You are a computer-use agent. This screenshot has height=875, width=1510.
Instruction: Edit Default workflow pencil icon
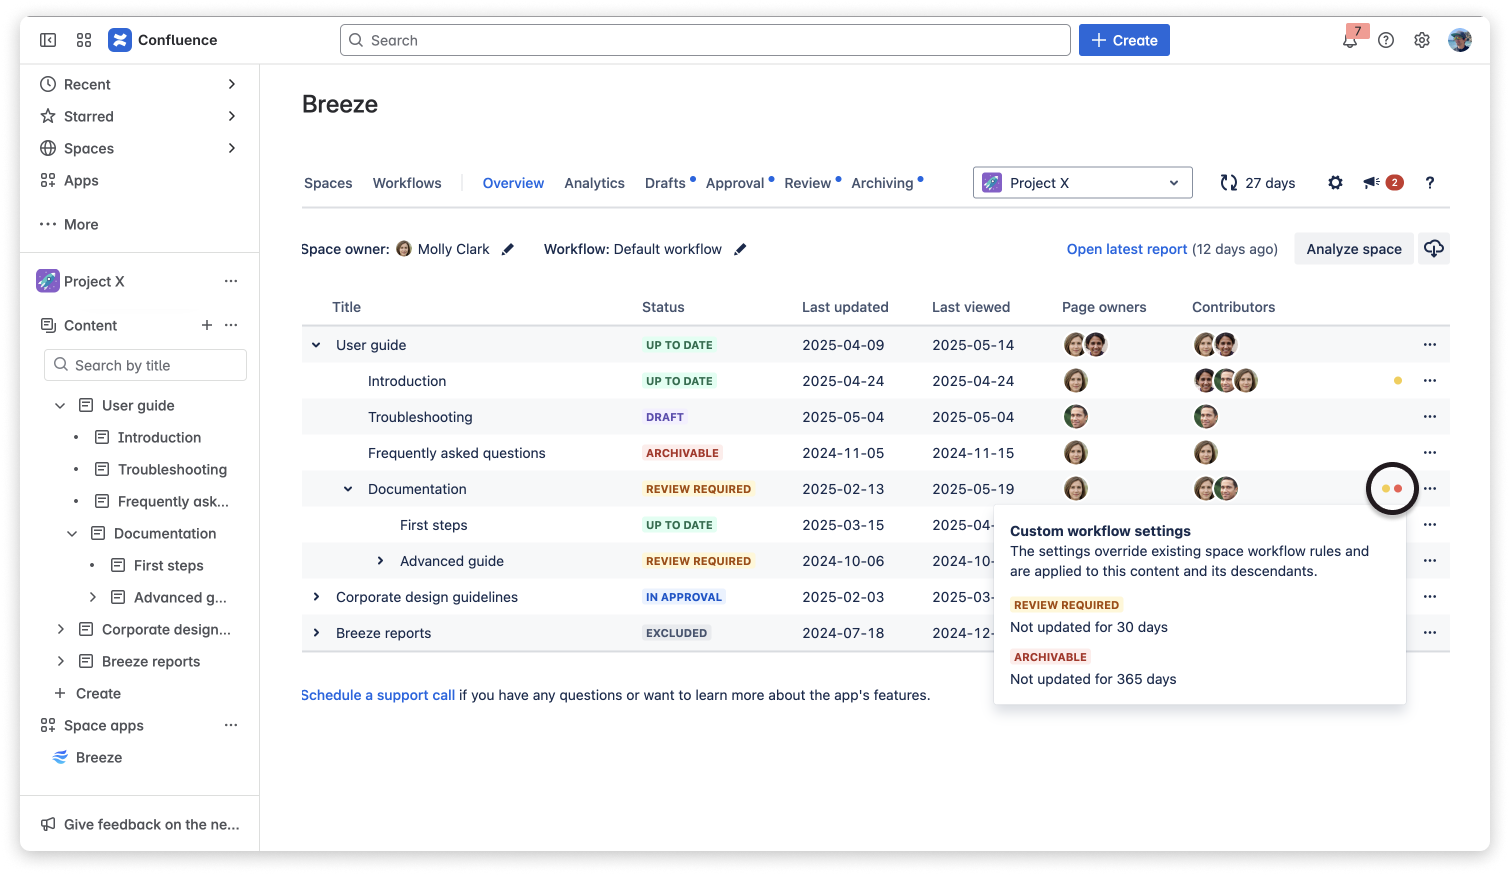[740, 249]
